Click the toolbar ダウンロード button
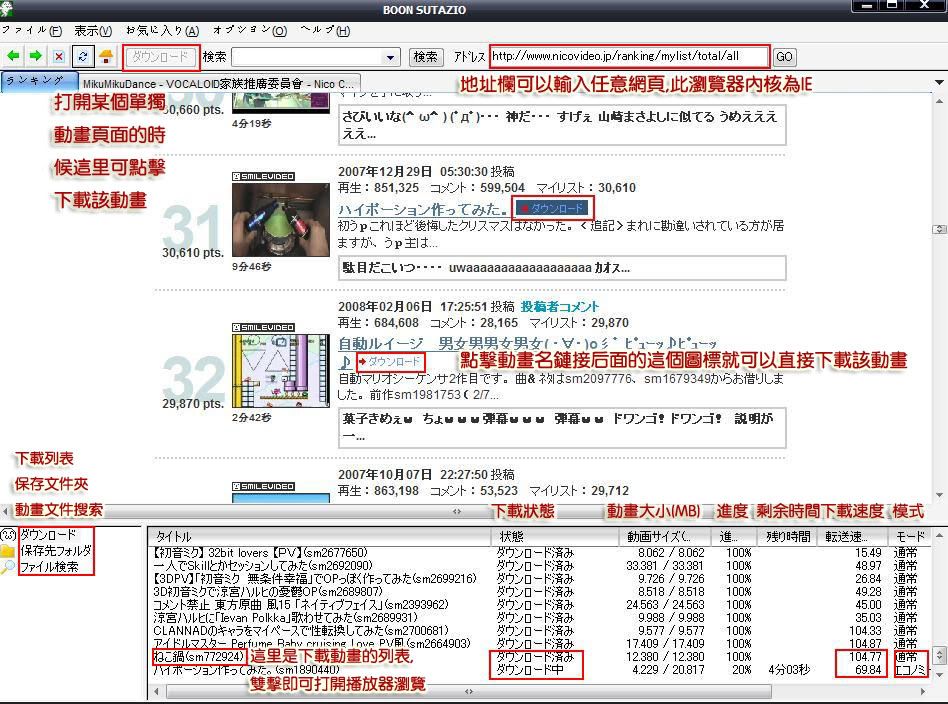This screenshot has width=948, height=704. click(161, 57)
